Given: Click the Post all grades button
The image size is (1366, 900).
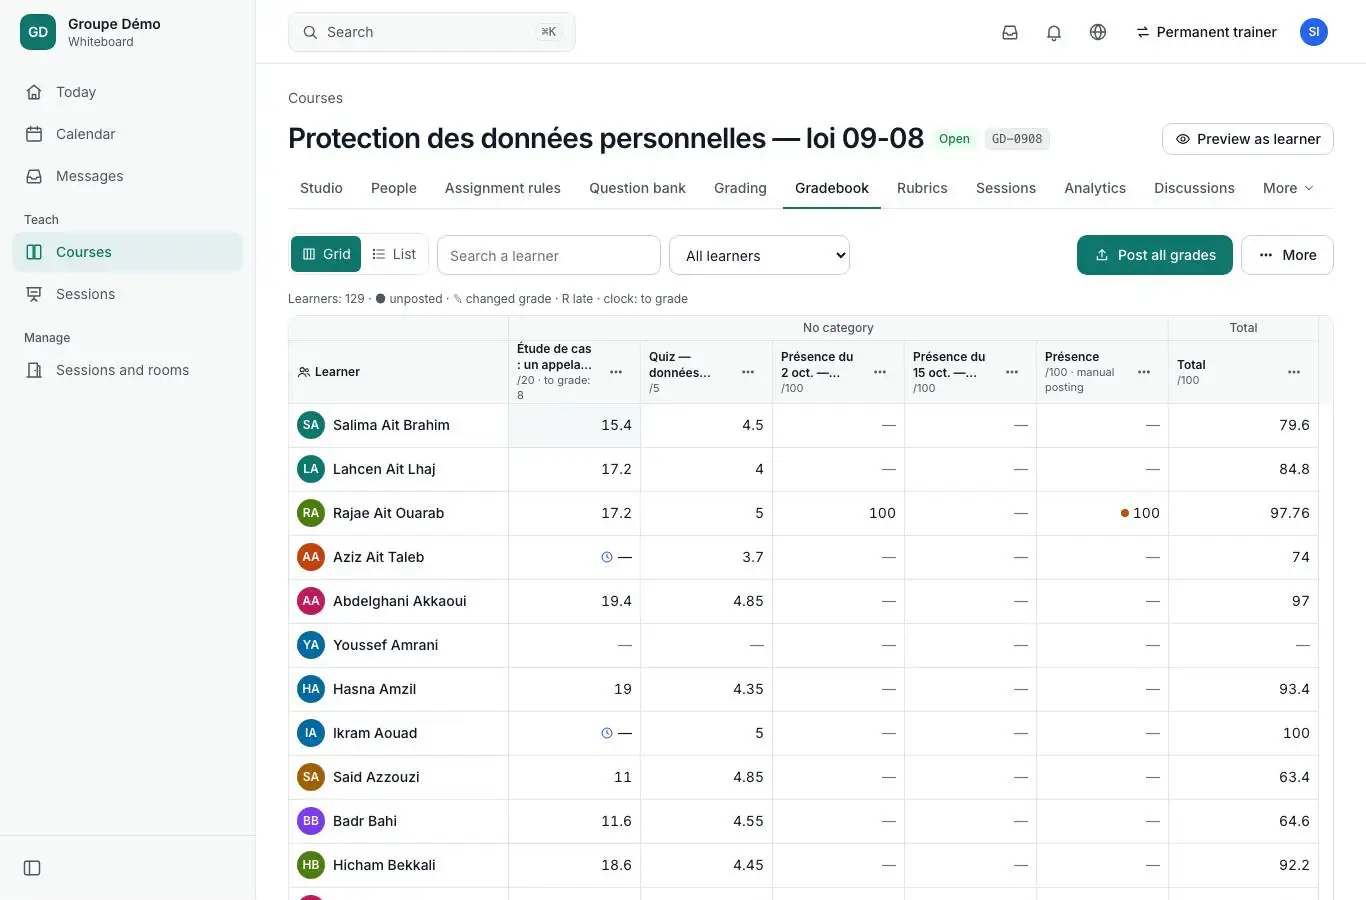Looking at the screenshot, I should tap(1155, 255).
